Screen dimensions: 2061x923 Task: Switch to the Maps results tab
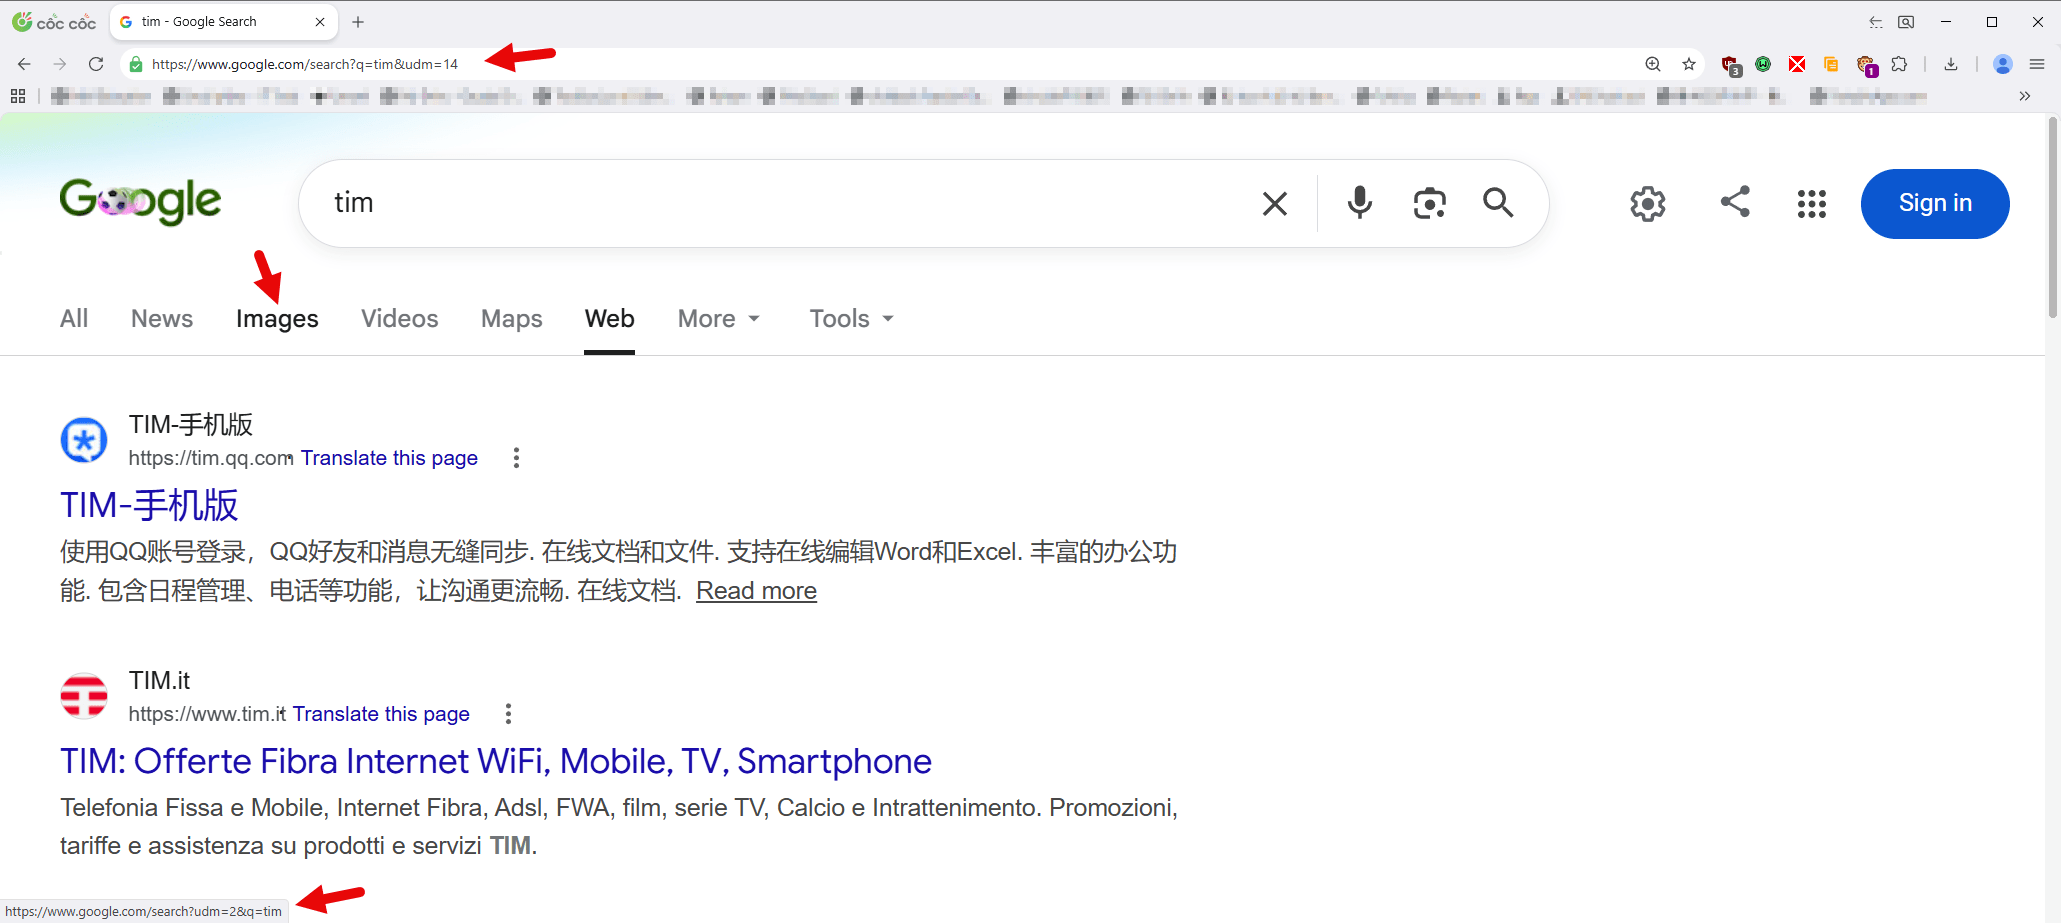(x=512, y=319)
